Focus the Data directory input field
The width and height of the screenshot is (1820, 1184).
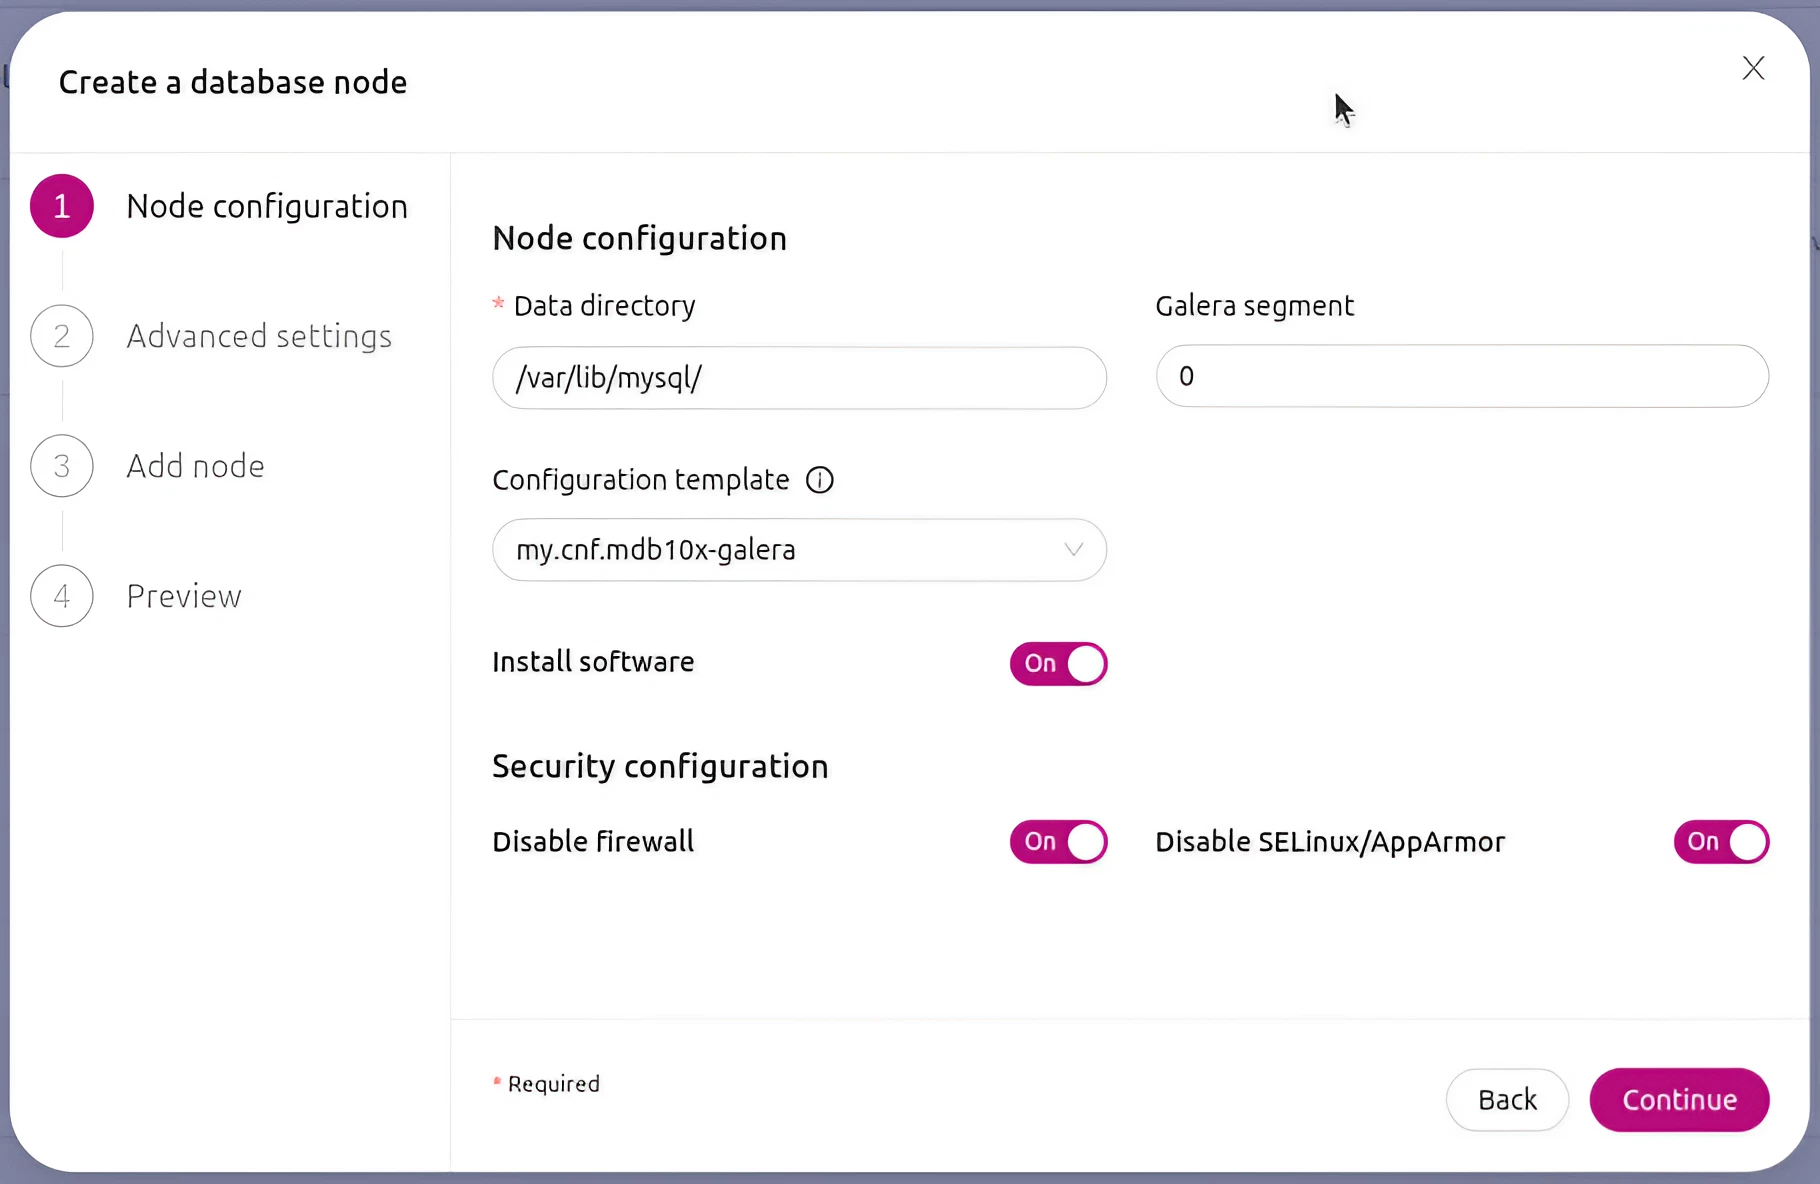[x=799, y=378]
